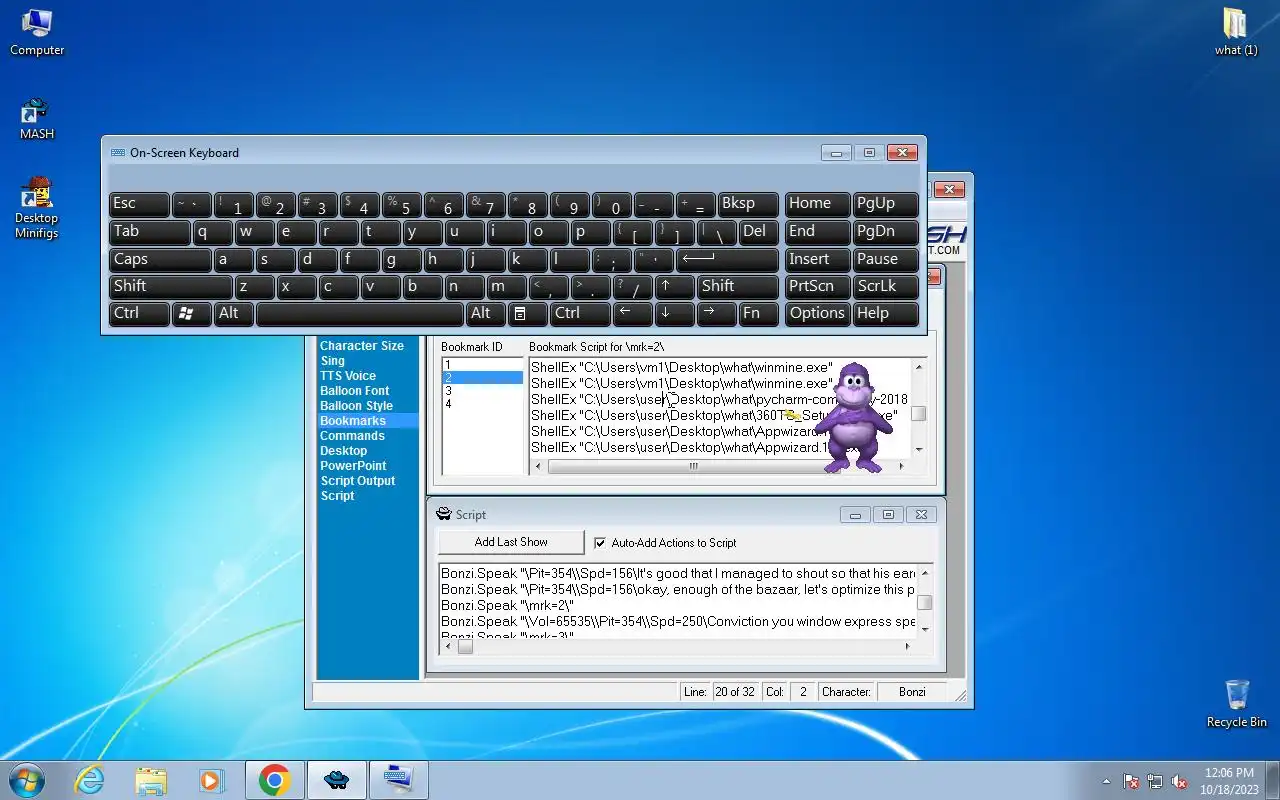Switch to On-Screen Keyboard taskbar button
This screenshot has width=1280, height=800.
click(x=399, y=780)
